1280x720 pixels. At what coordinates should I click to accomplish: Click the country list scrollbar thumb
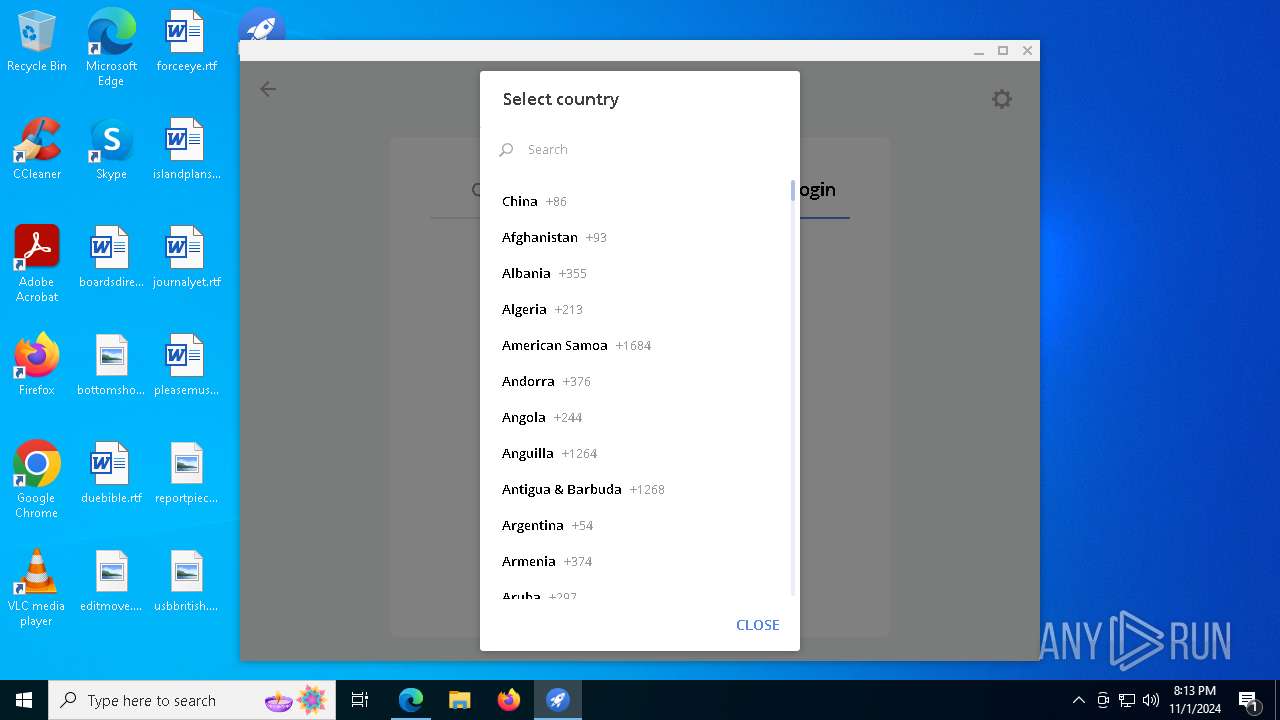[793, 190]
